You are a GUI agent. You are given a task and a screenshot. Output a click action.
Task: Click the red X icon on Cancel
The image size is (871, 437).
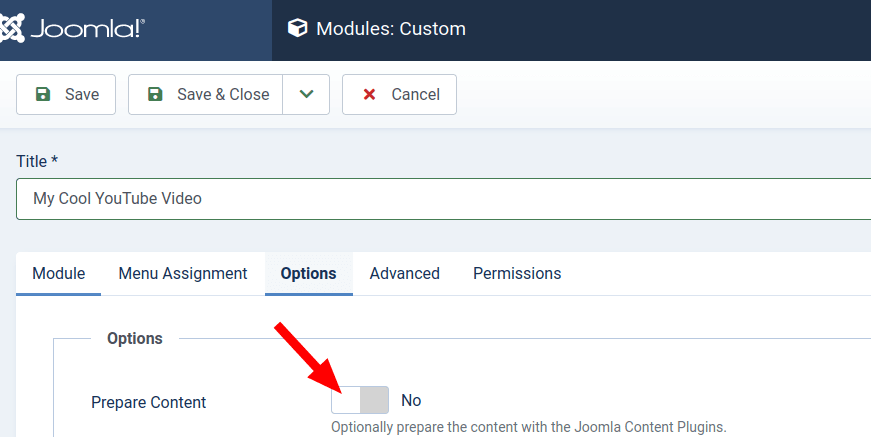click(x=369, y=94)
